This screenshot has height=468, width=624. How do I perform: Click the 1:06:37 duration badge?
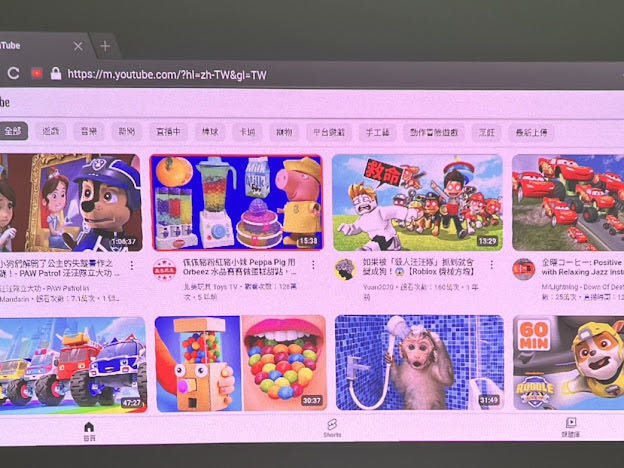[x=124, y=242]
